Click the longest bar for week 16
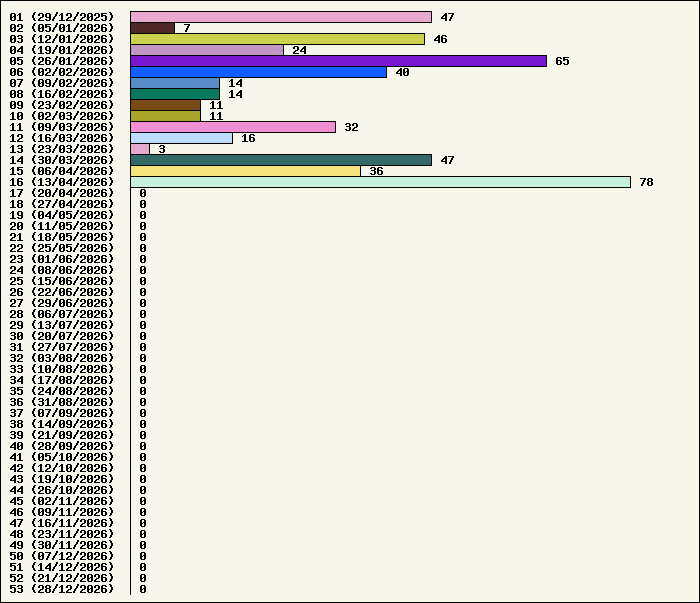This screenshot has width=700, height=603. pos(380,182)
